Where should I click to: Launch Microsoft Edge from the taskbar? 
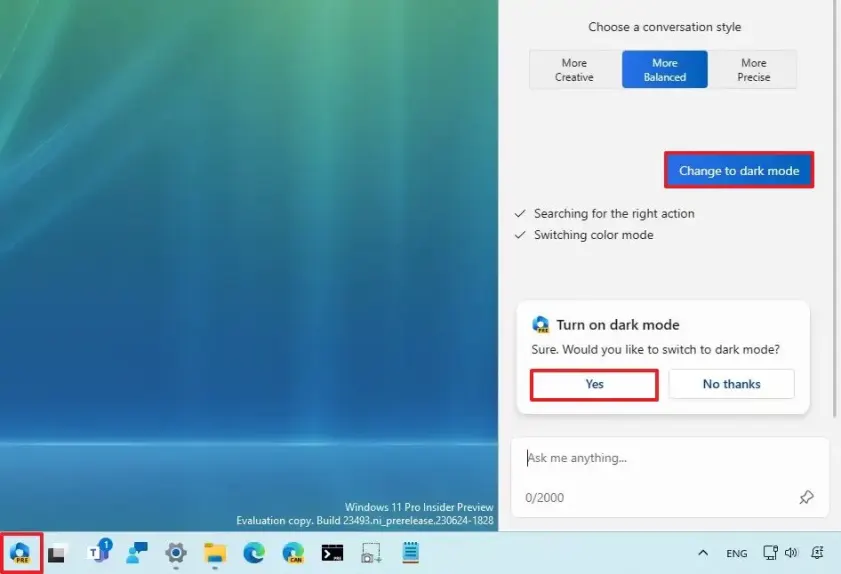click(x=254, y=553)
